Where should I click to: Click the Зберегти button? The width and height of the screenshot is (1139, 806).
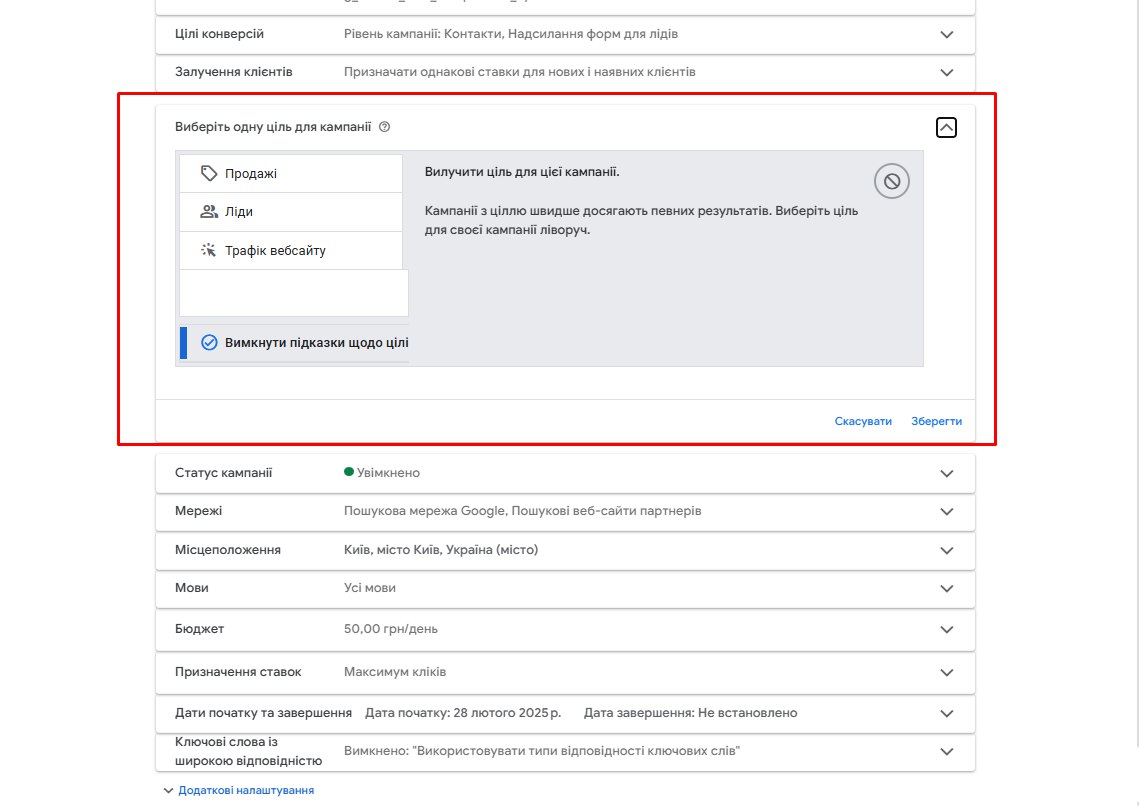[x=936, y=421]
